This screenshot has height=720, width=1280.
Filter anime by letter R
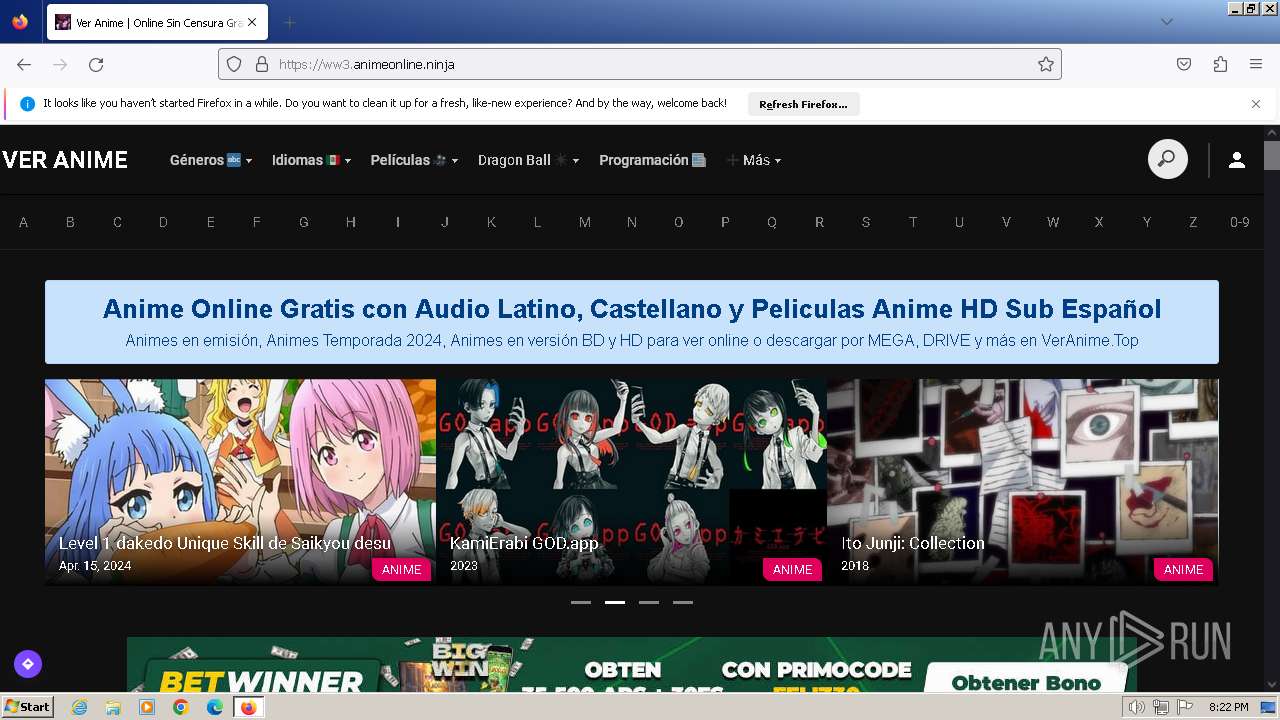click(819, 222)
